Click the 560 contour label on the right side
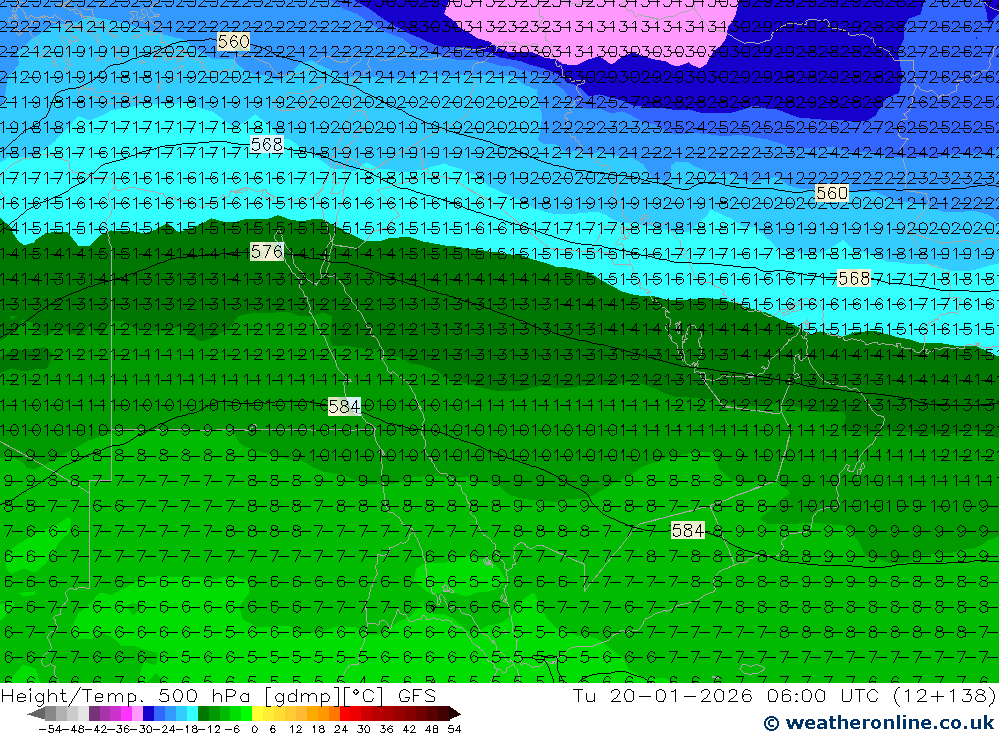Image resolution: width=1000 pixels, height=733 pixels. (x=832, y=193)
